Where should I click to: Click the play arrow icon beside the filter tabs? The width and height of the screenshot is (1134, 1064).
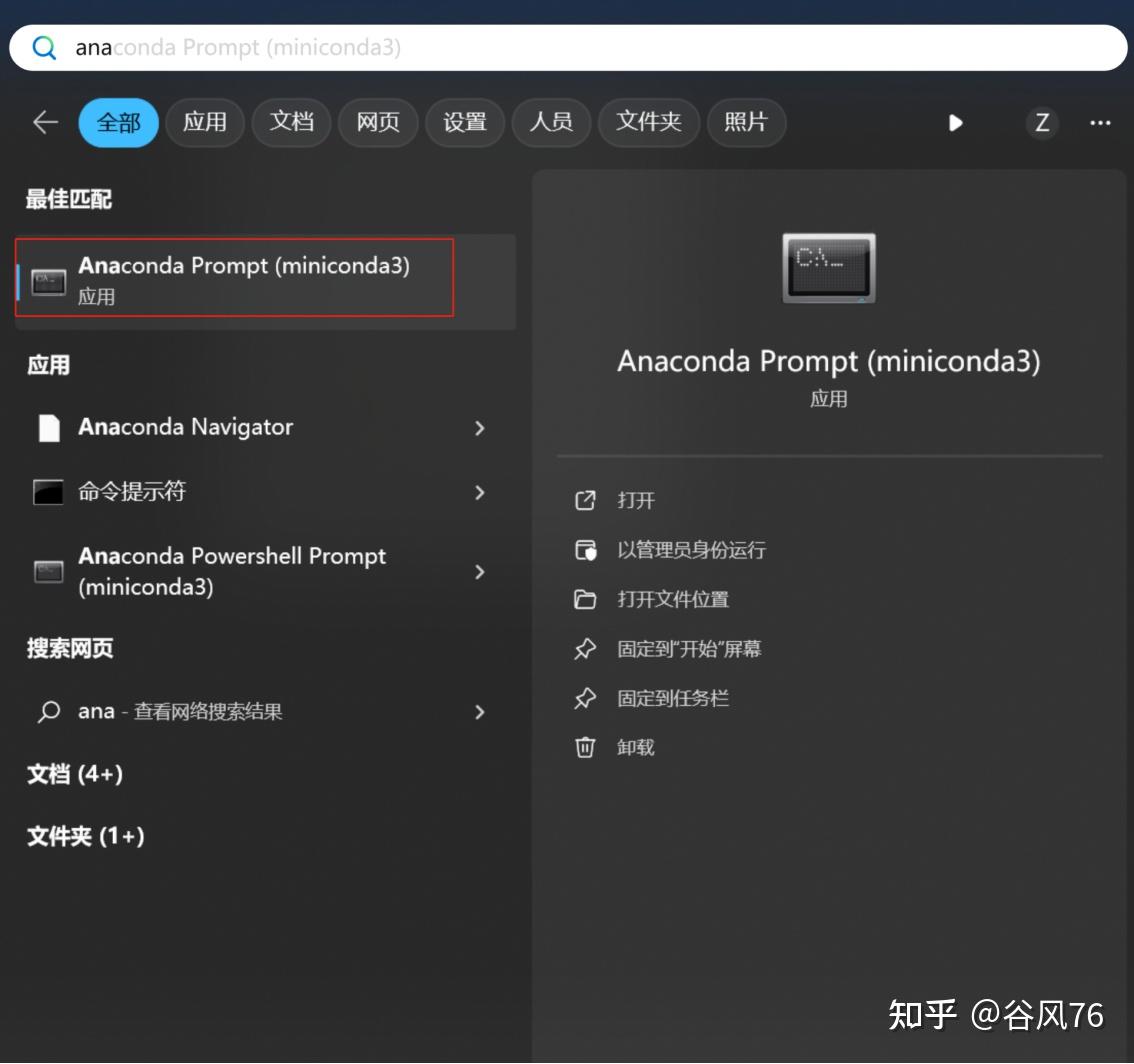pyautogui.click(x=955, y=122)
